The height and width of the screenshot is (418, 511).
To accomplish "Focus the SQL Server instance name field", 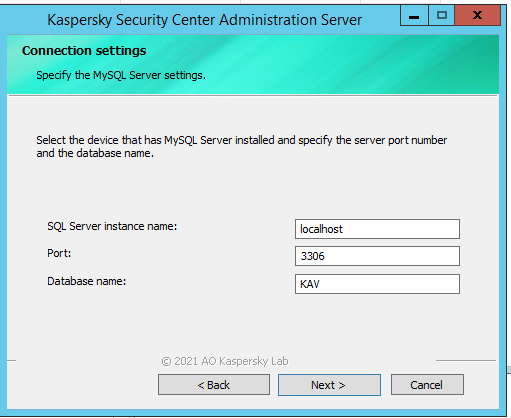I will 377,229.
